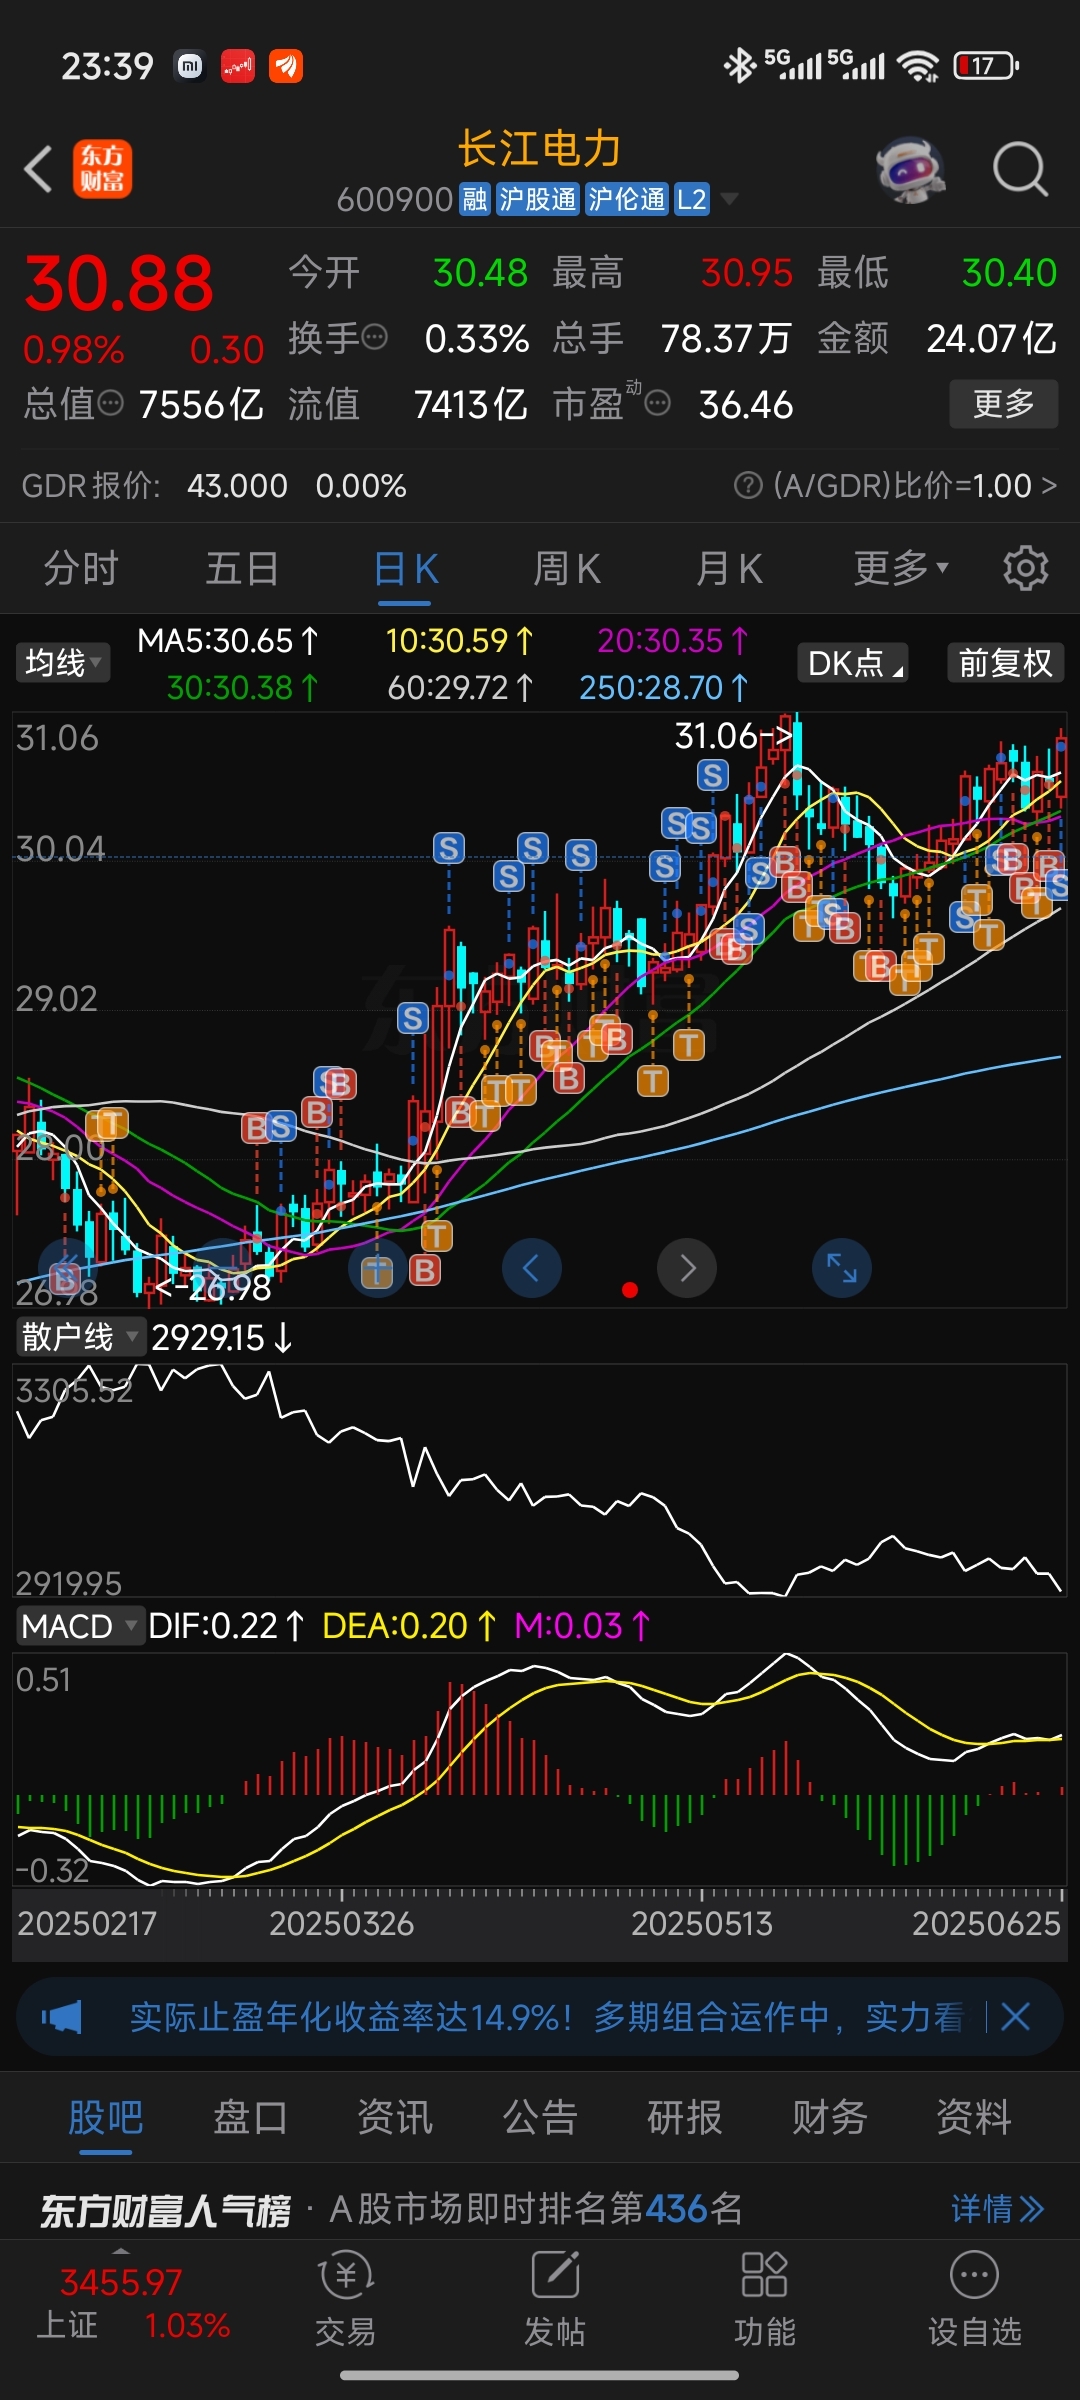Tap the red page indicator dot
The image size is (1080, 2400).
click(x=630, y=1289)
